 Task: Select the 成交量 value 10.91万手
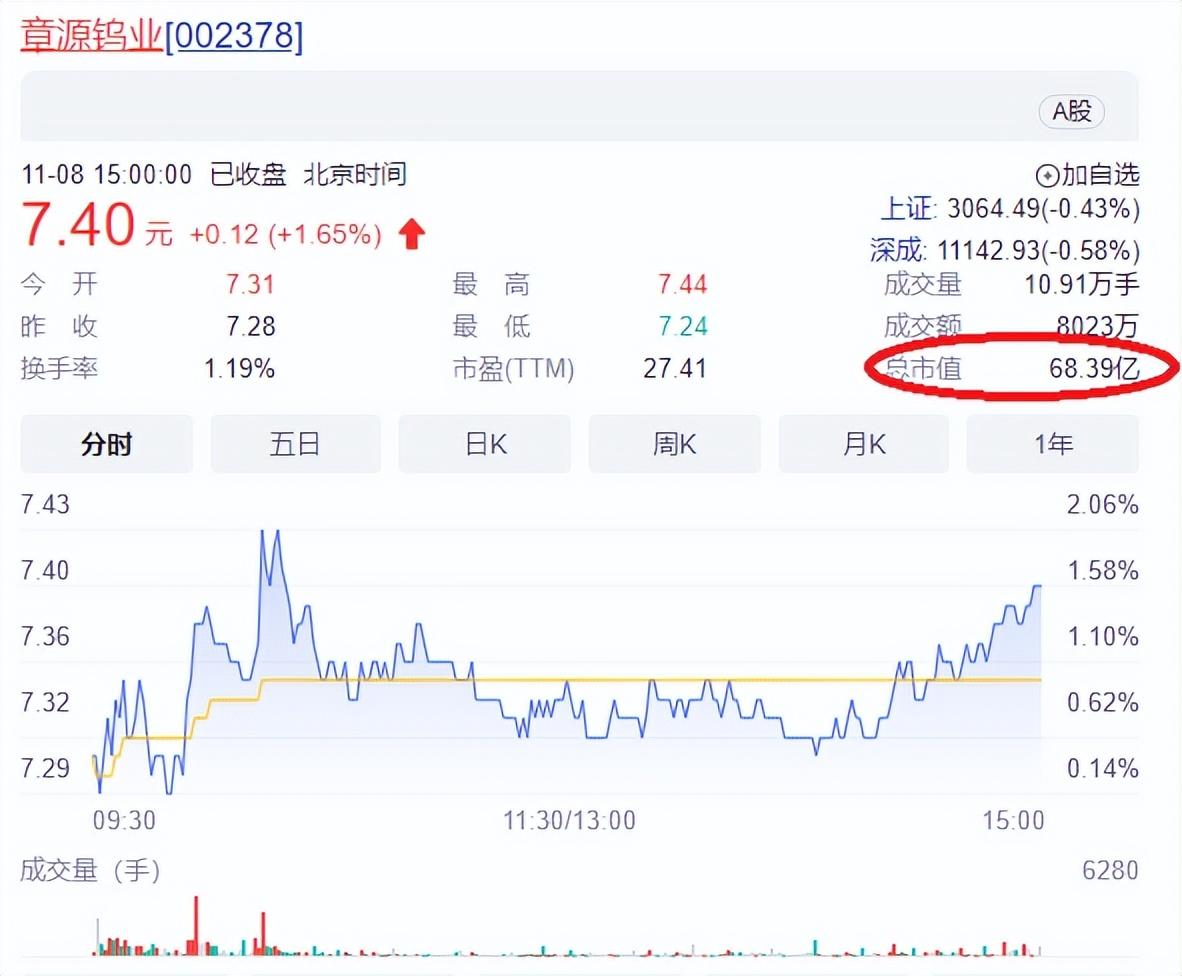coord(1082,284)
